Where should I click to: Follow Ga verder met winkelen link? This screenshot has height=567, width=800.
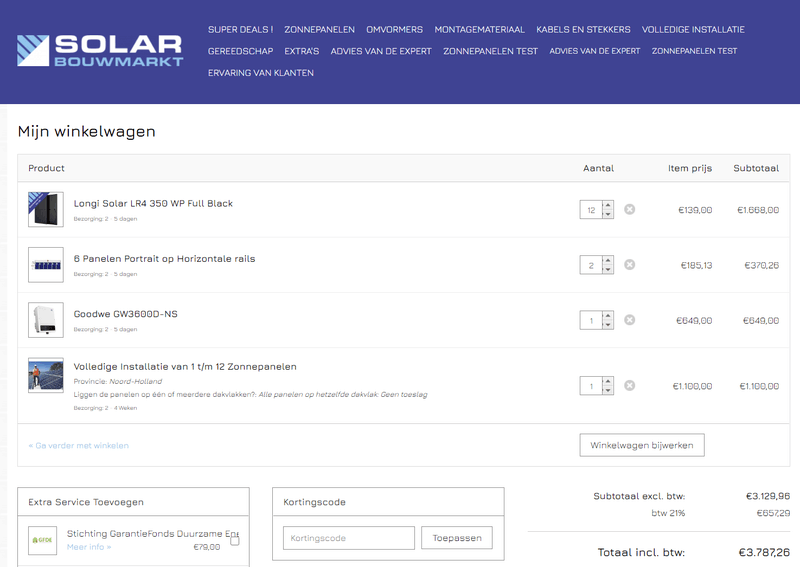pyautogui.click(x=79, y=446)
